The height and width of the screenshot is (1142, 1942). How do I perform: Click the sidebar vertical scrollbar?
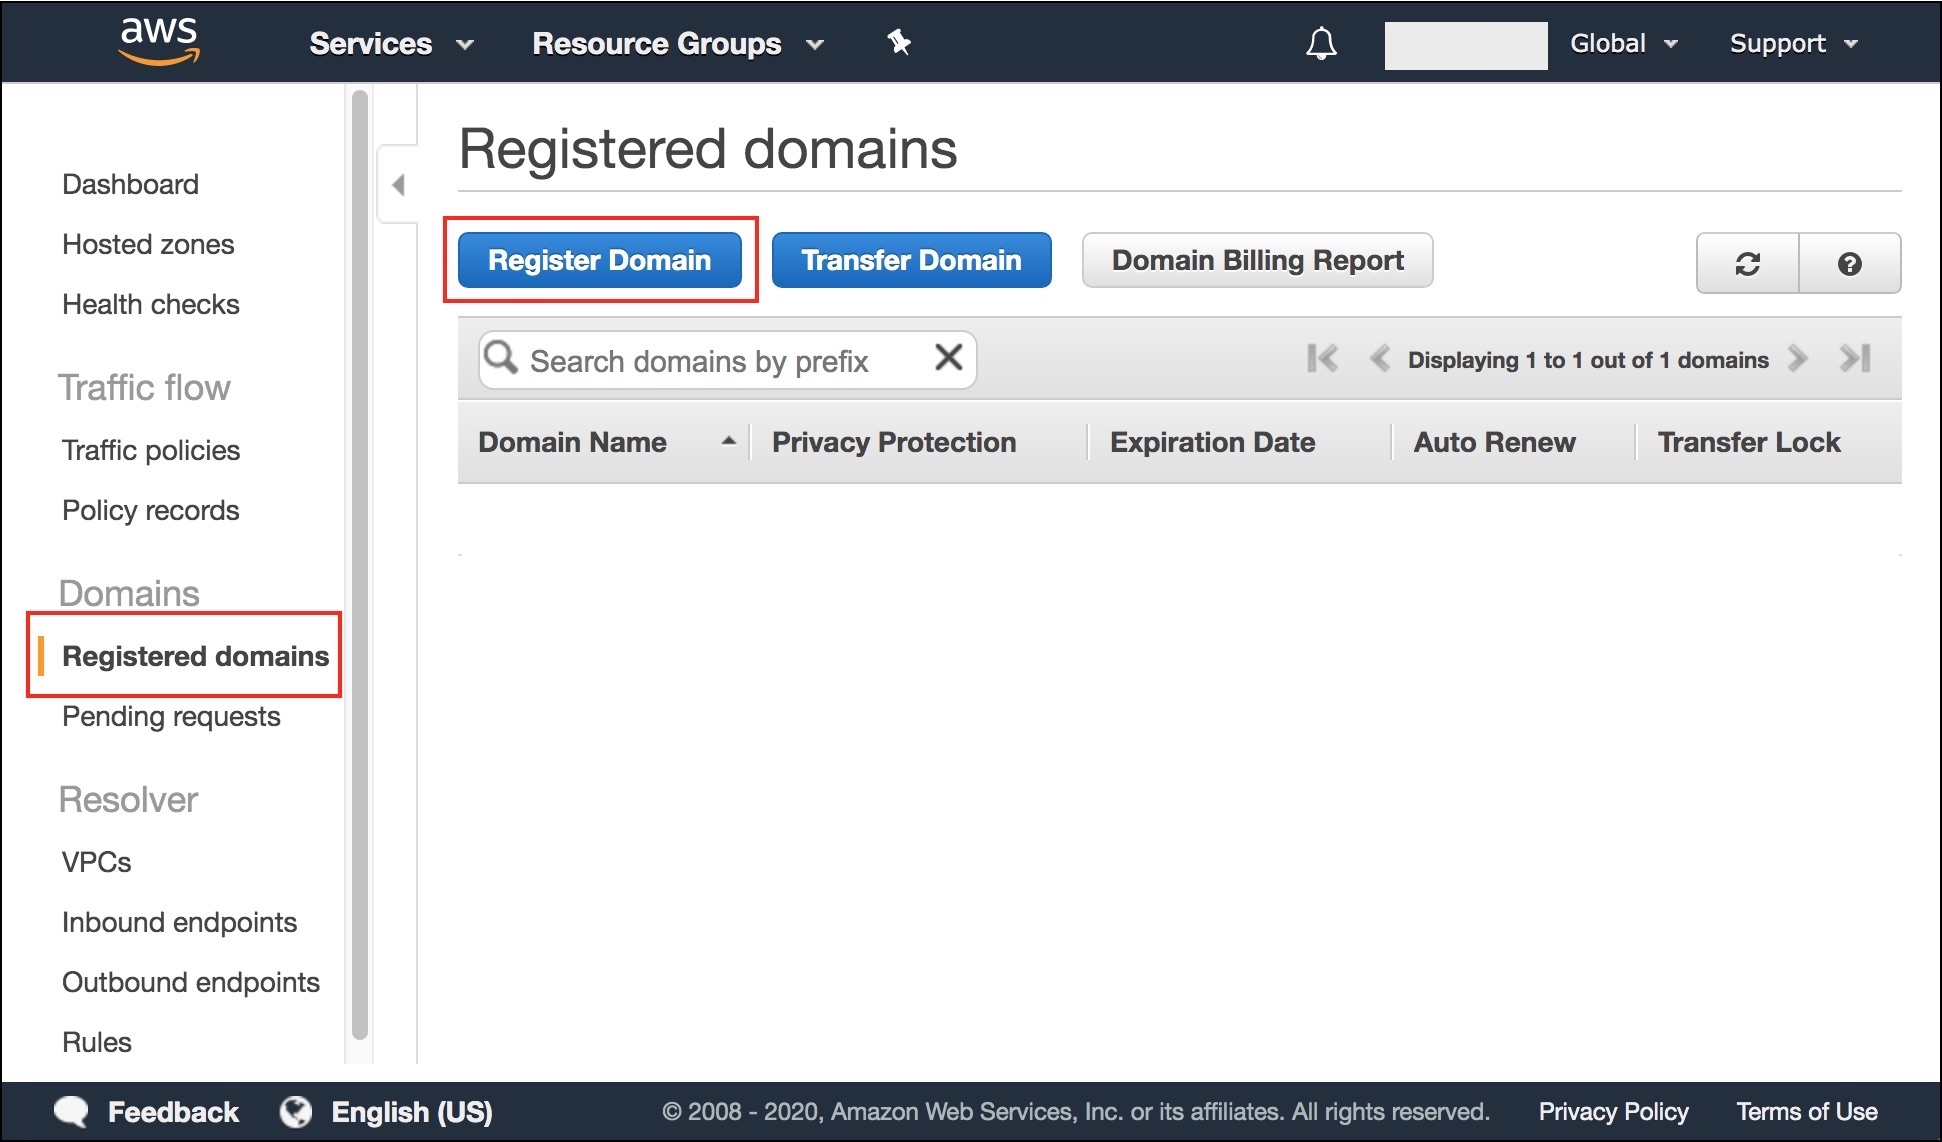coord(360,565)
